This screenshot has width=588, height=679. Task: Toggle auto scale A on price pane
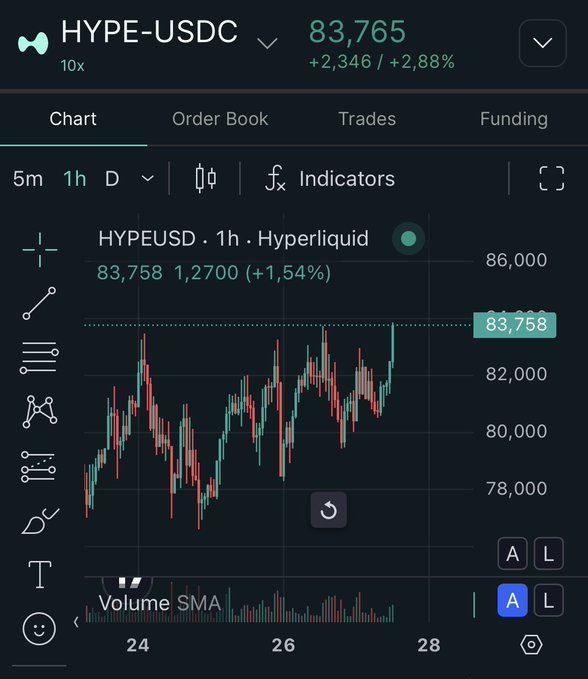(513, 553)
